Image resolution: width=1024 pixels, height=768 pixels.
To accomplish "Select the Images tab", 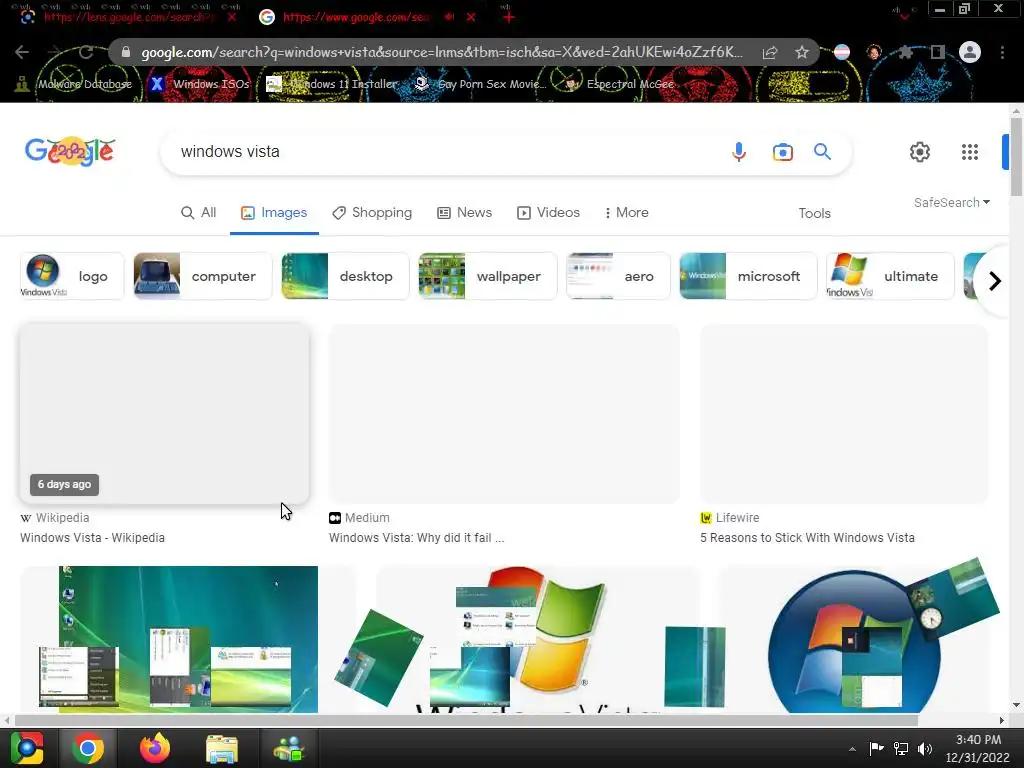I will (274, 213).
